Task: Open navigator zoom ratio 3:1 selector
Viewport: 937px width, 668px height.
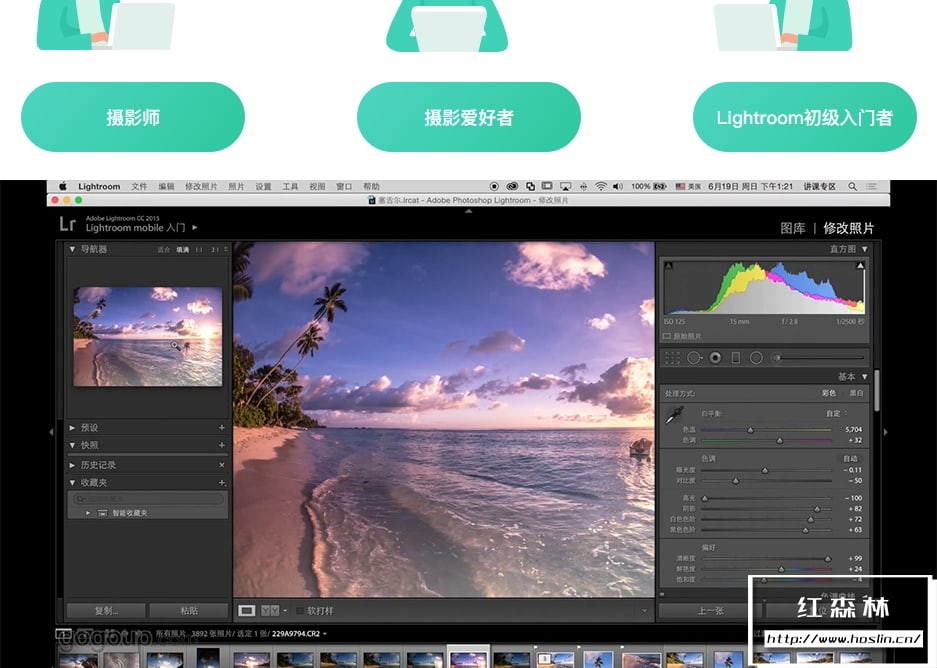Action: point(219,250)
